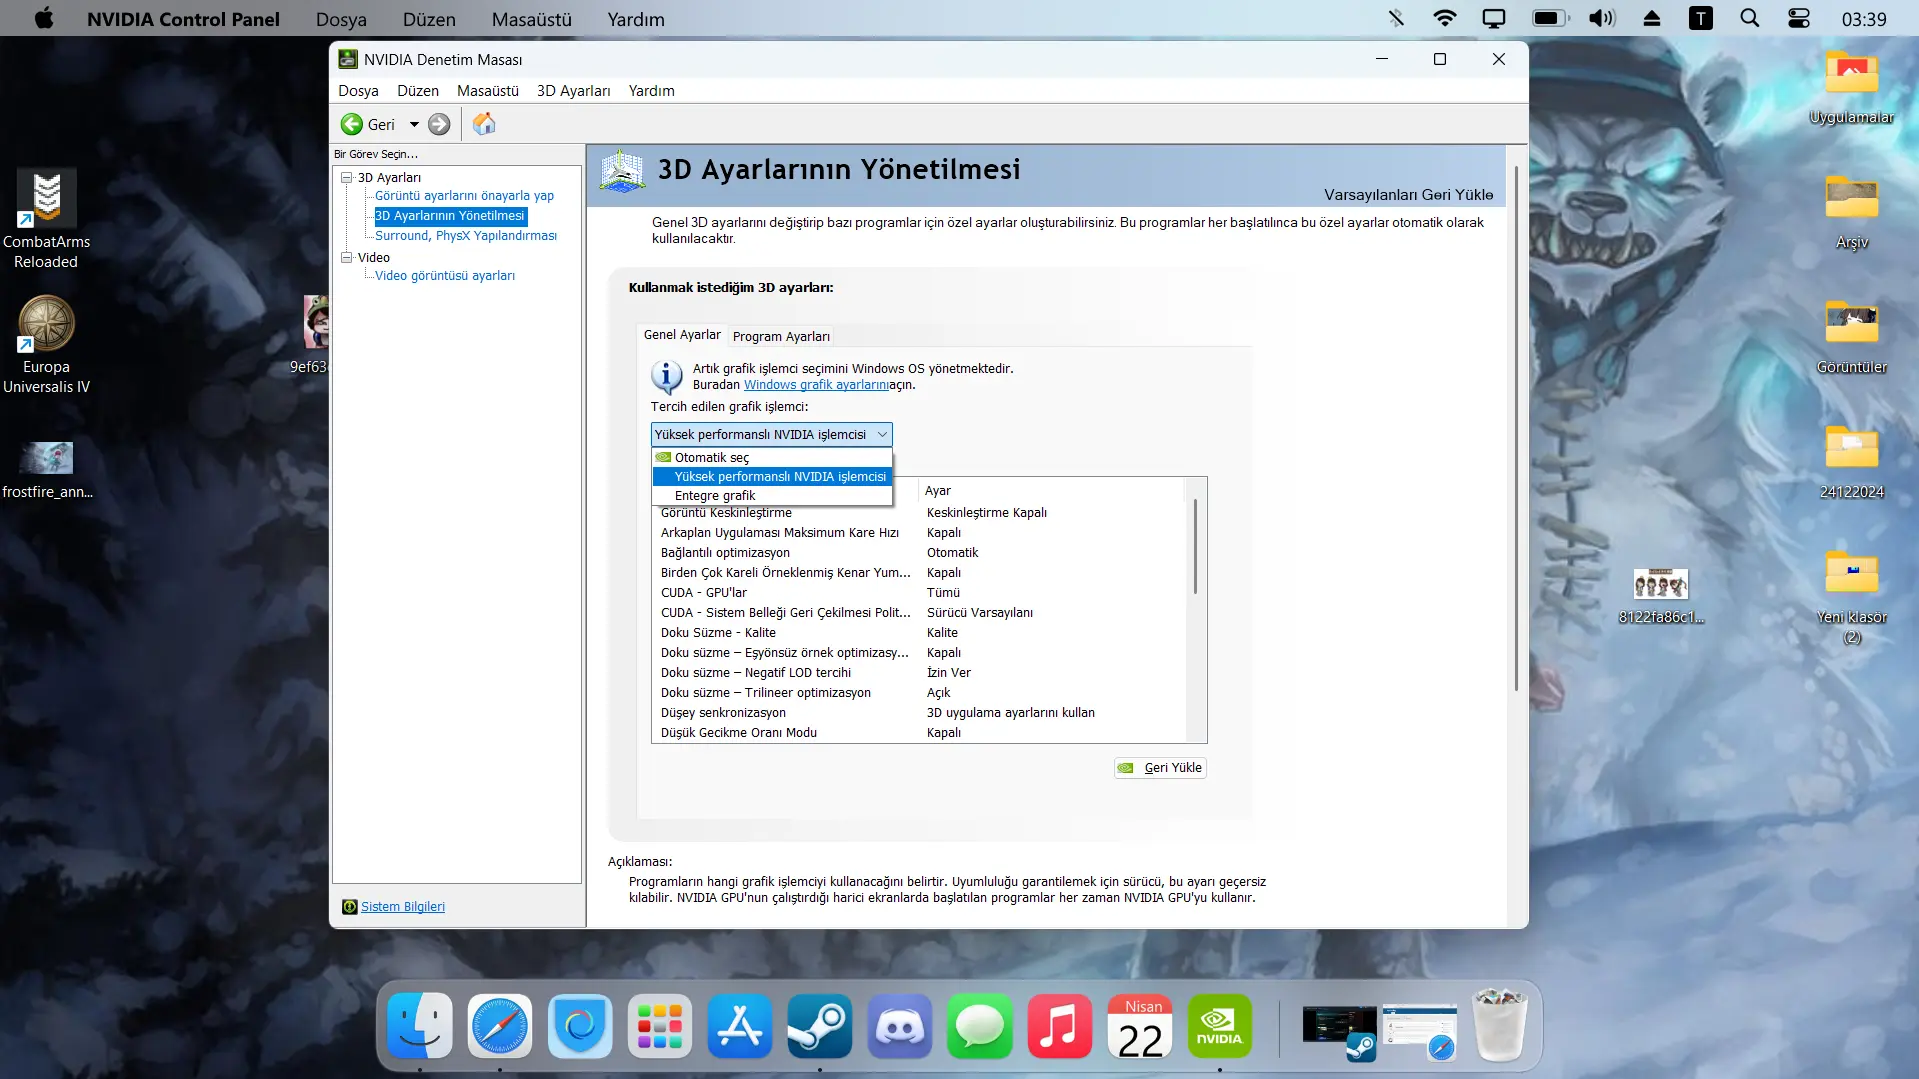Select the Genel Ayarlar tab
This screenshot has height=1079, width=1919.
(682, 335)
